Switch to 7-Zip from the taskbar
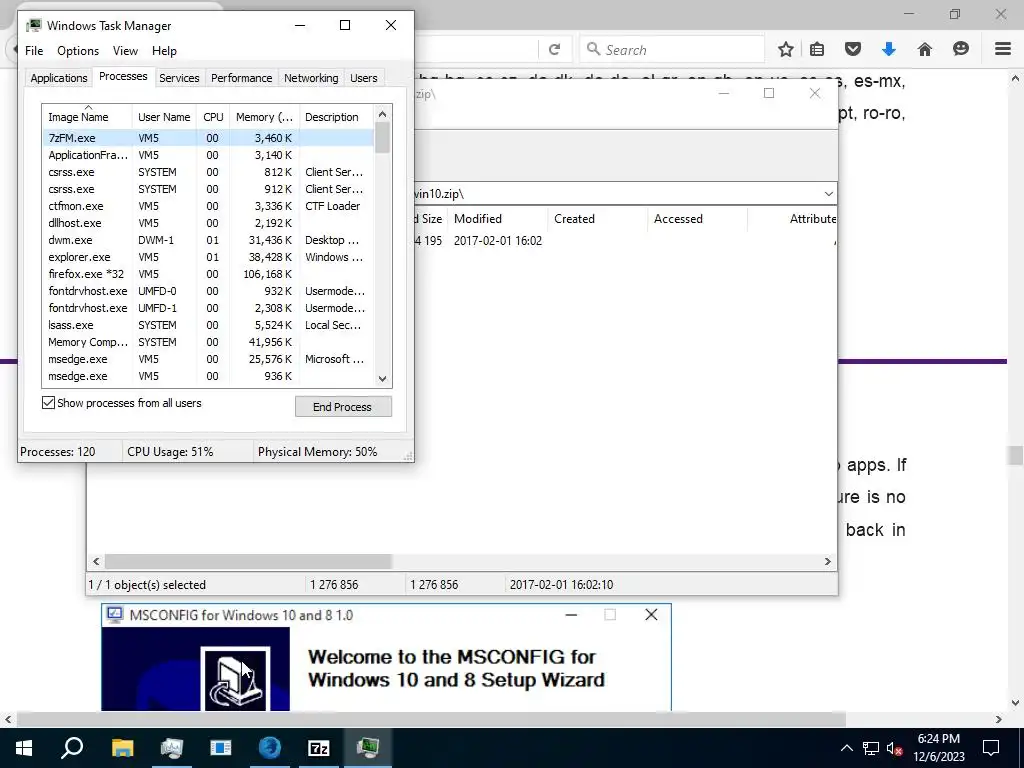Viewport: 1024px width, 768px height. point(318,748)
